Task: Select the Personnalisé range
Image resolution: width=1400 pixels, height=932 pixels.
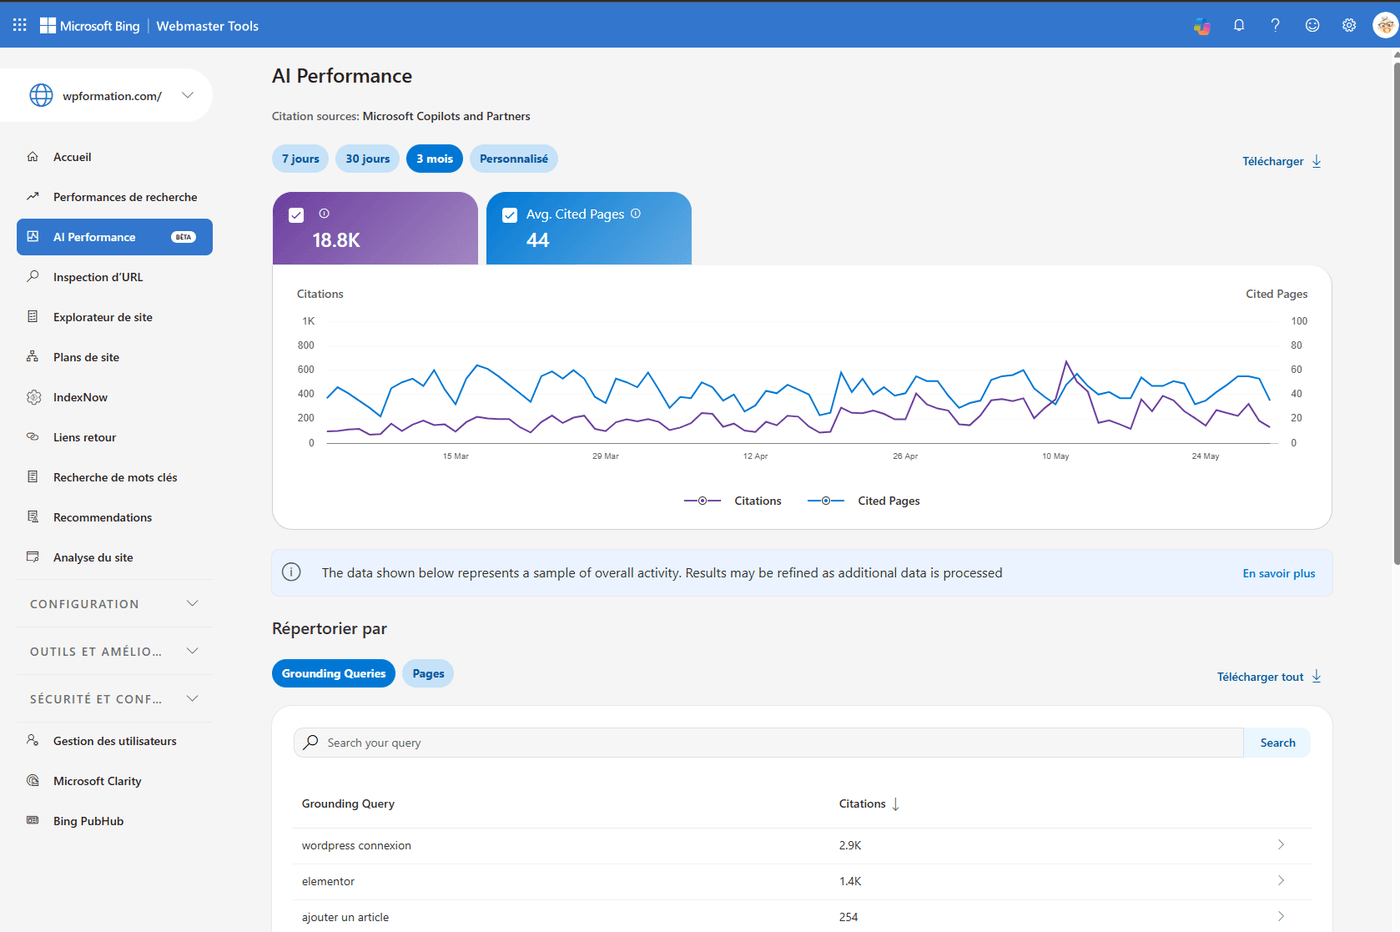Action: pos(514,158)
